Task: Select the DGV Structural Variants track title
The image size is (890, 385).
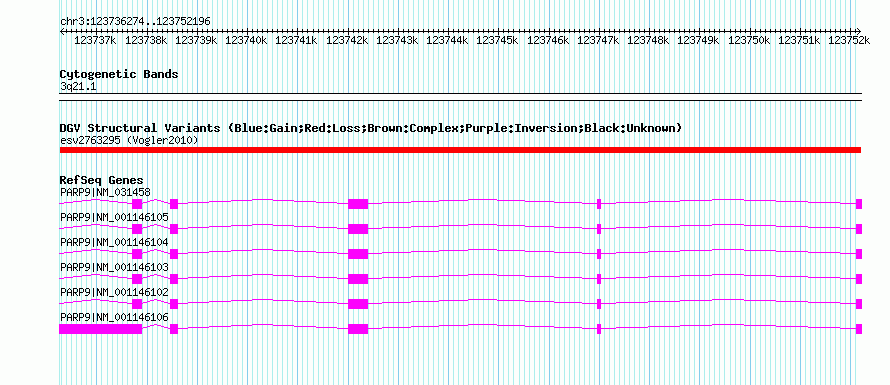Action: pos(371,128)
